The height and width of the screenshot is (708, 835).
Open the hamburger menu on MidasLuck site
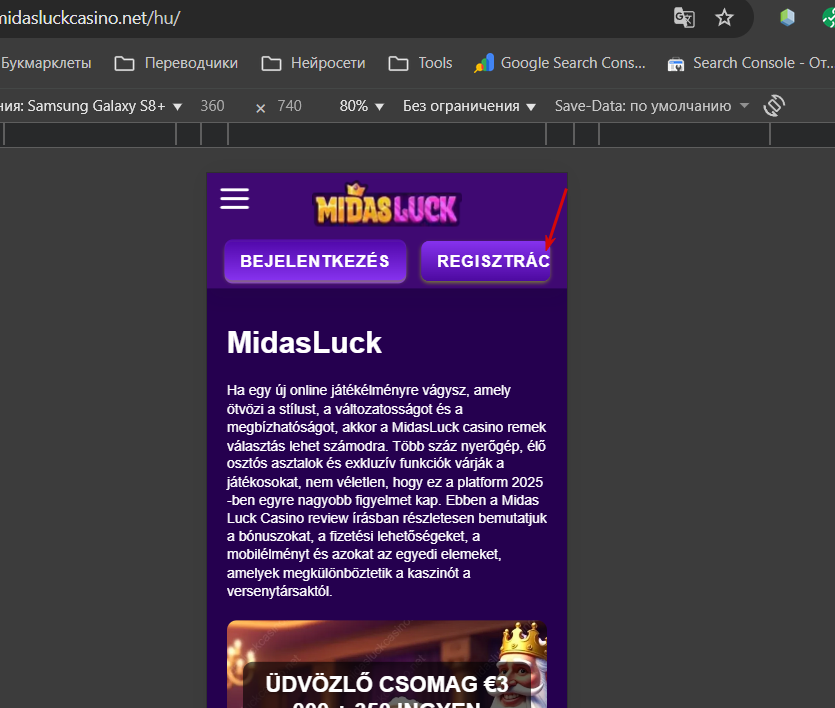234,199
